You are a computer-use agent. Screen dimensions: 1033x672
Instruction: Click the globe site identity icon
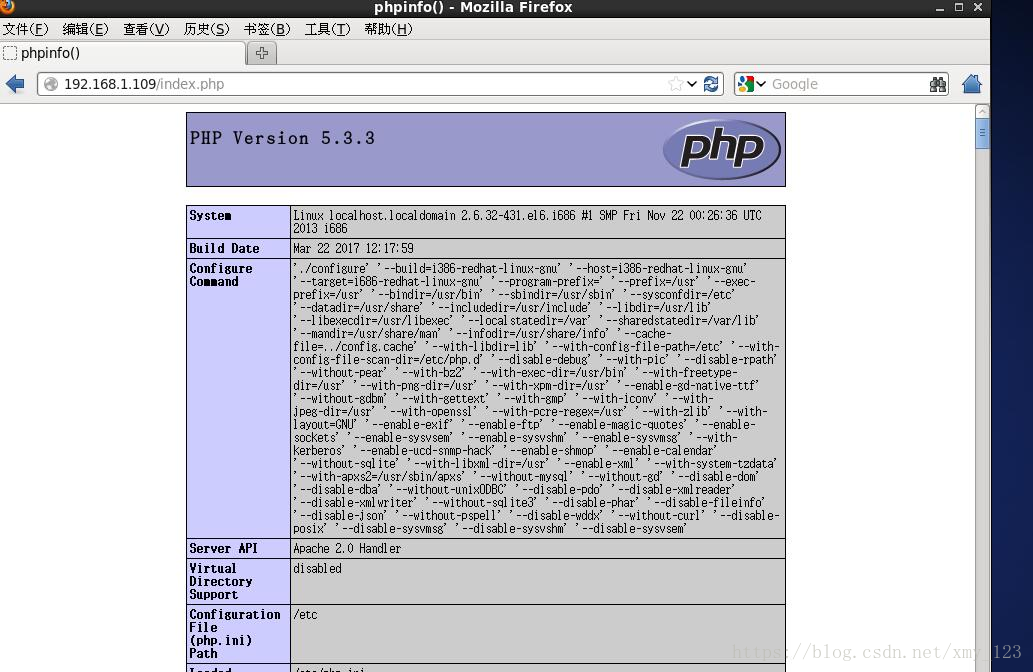(x=51, y=84)
